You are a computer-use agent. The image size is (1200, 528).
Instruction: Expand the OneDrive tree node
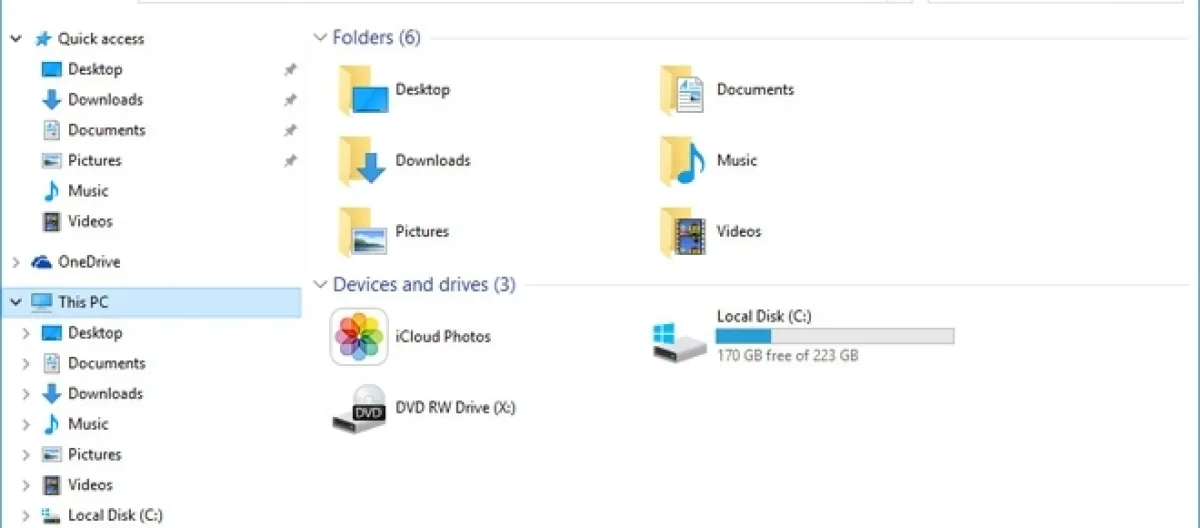pos(16,262)
